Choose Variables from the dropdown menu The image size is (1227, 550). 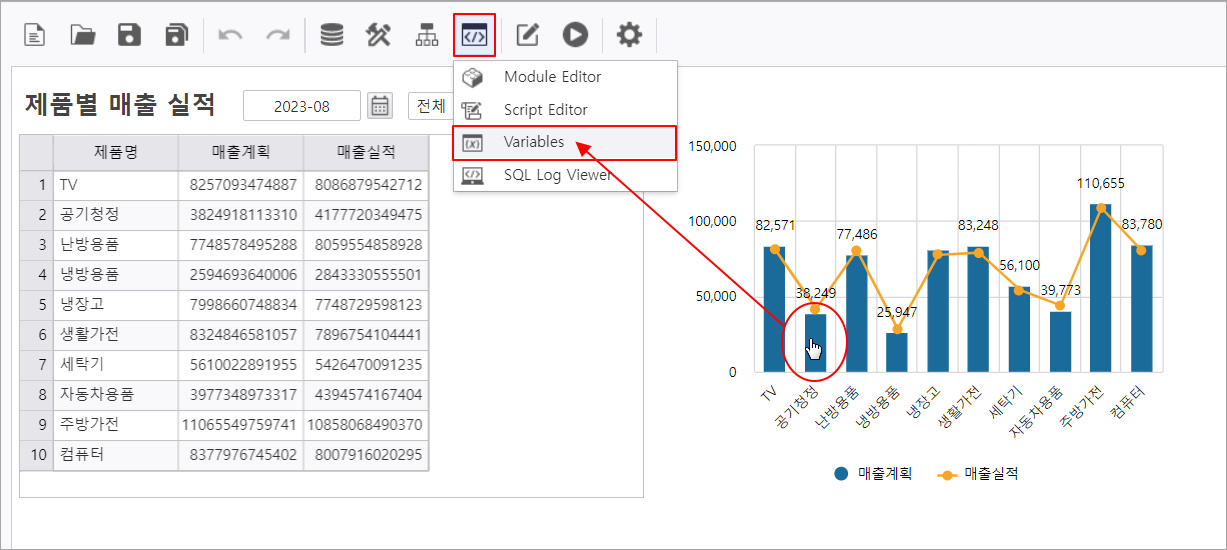coord(565,142)
